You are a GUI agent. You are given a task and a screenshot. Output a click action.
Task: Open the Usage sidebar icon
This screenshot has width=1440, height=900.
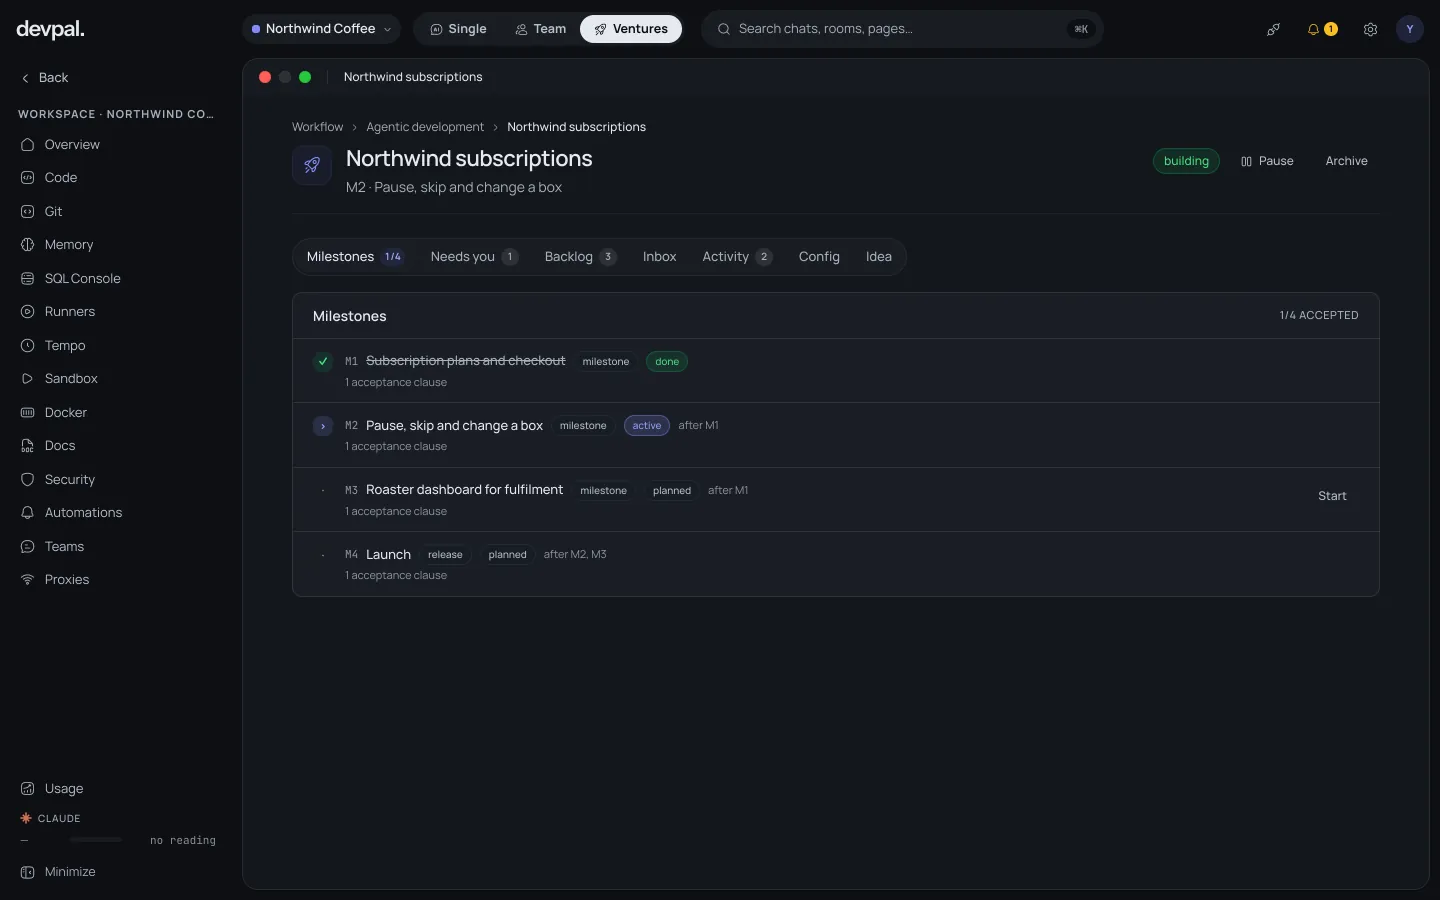point(28,789)
